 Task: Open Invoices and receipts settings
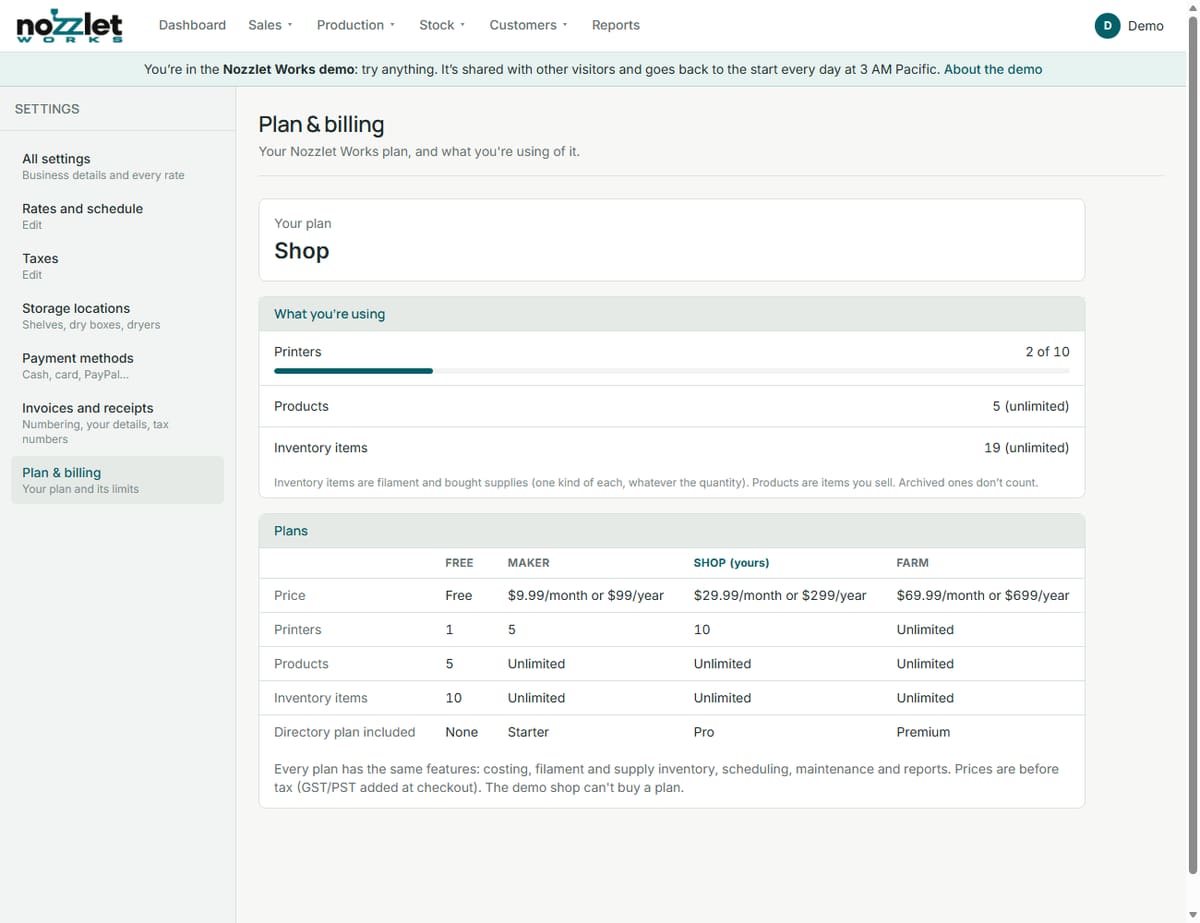117,423
